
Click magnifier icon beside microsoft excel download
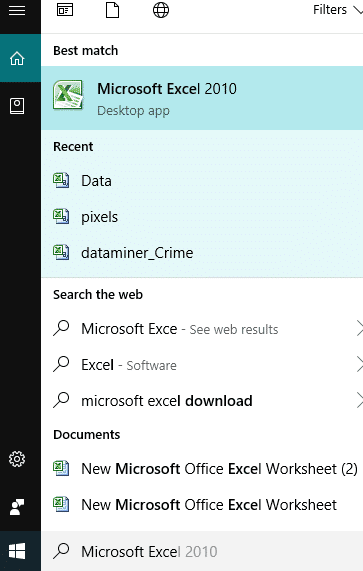pos(61,400)
